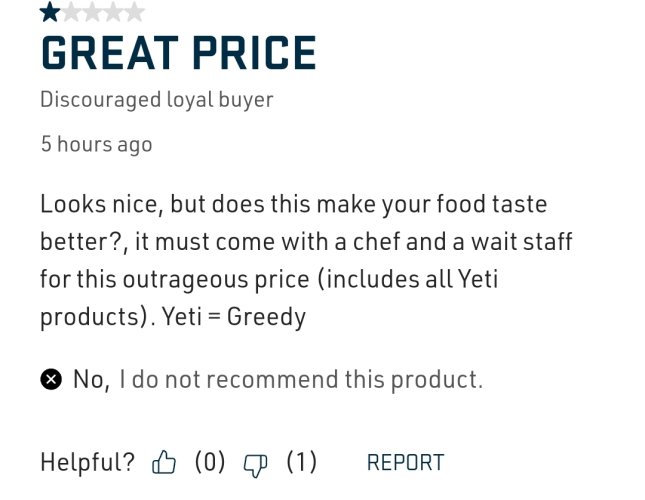
Task: Click the thumbs up helpful icon
Action: click(x=164, y=462)
